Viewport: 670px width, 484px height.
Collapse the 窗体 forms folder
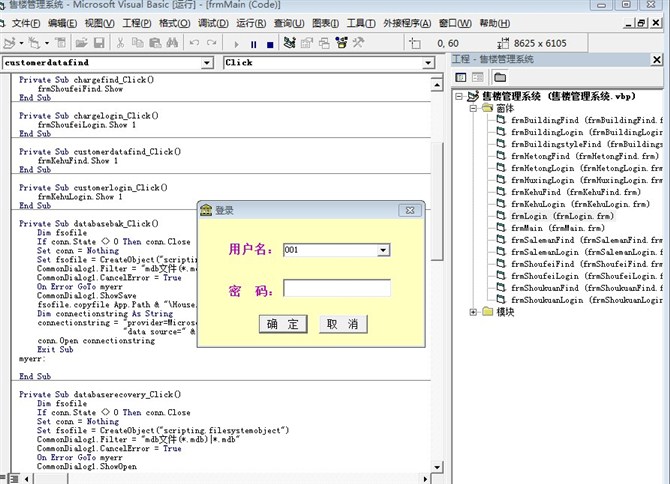coord(473,108)
